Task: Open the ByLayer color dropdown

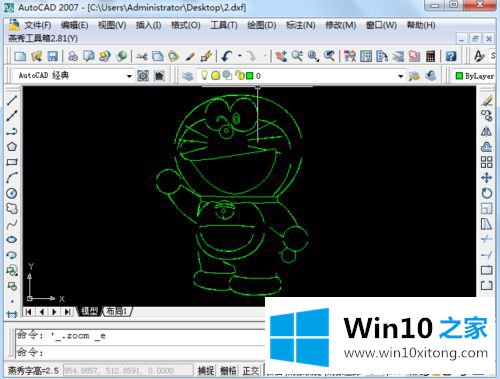Action: click(x=475, y=76)
